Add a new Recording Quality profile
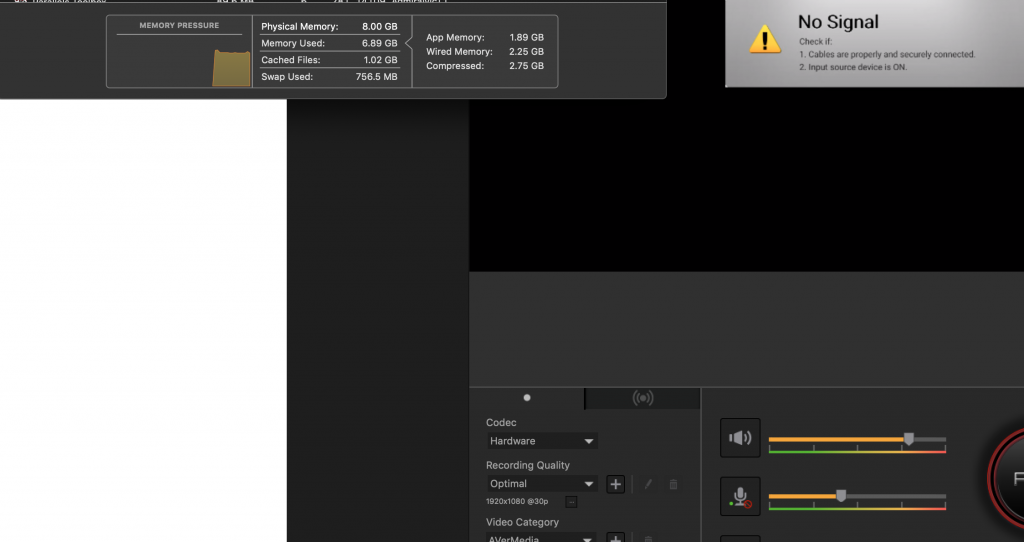The width and height of the screenshot is (1024, 542). 615,484
